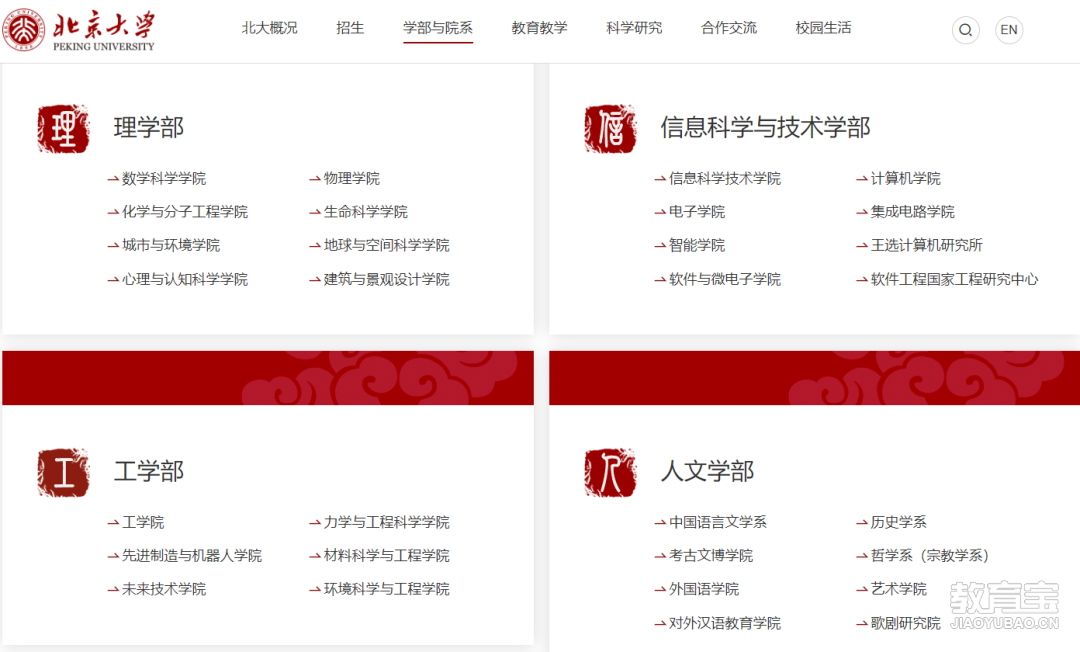
Task: Click the 人文学部 red seal icon
Action: click(610, 472)
